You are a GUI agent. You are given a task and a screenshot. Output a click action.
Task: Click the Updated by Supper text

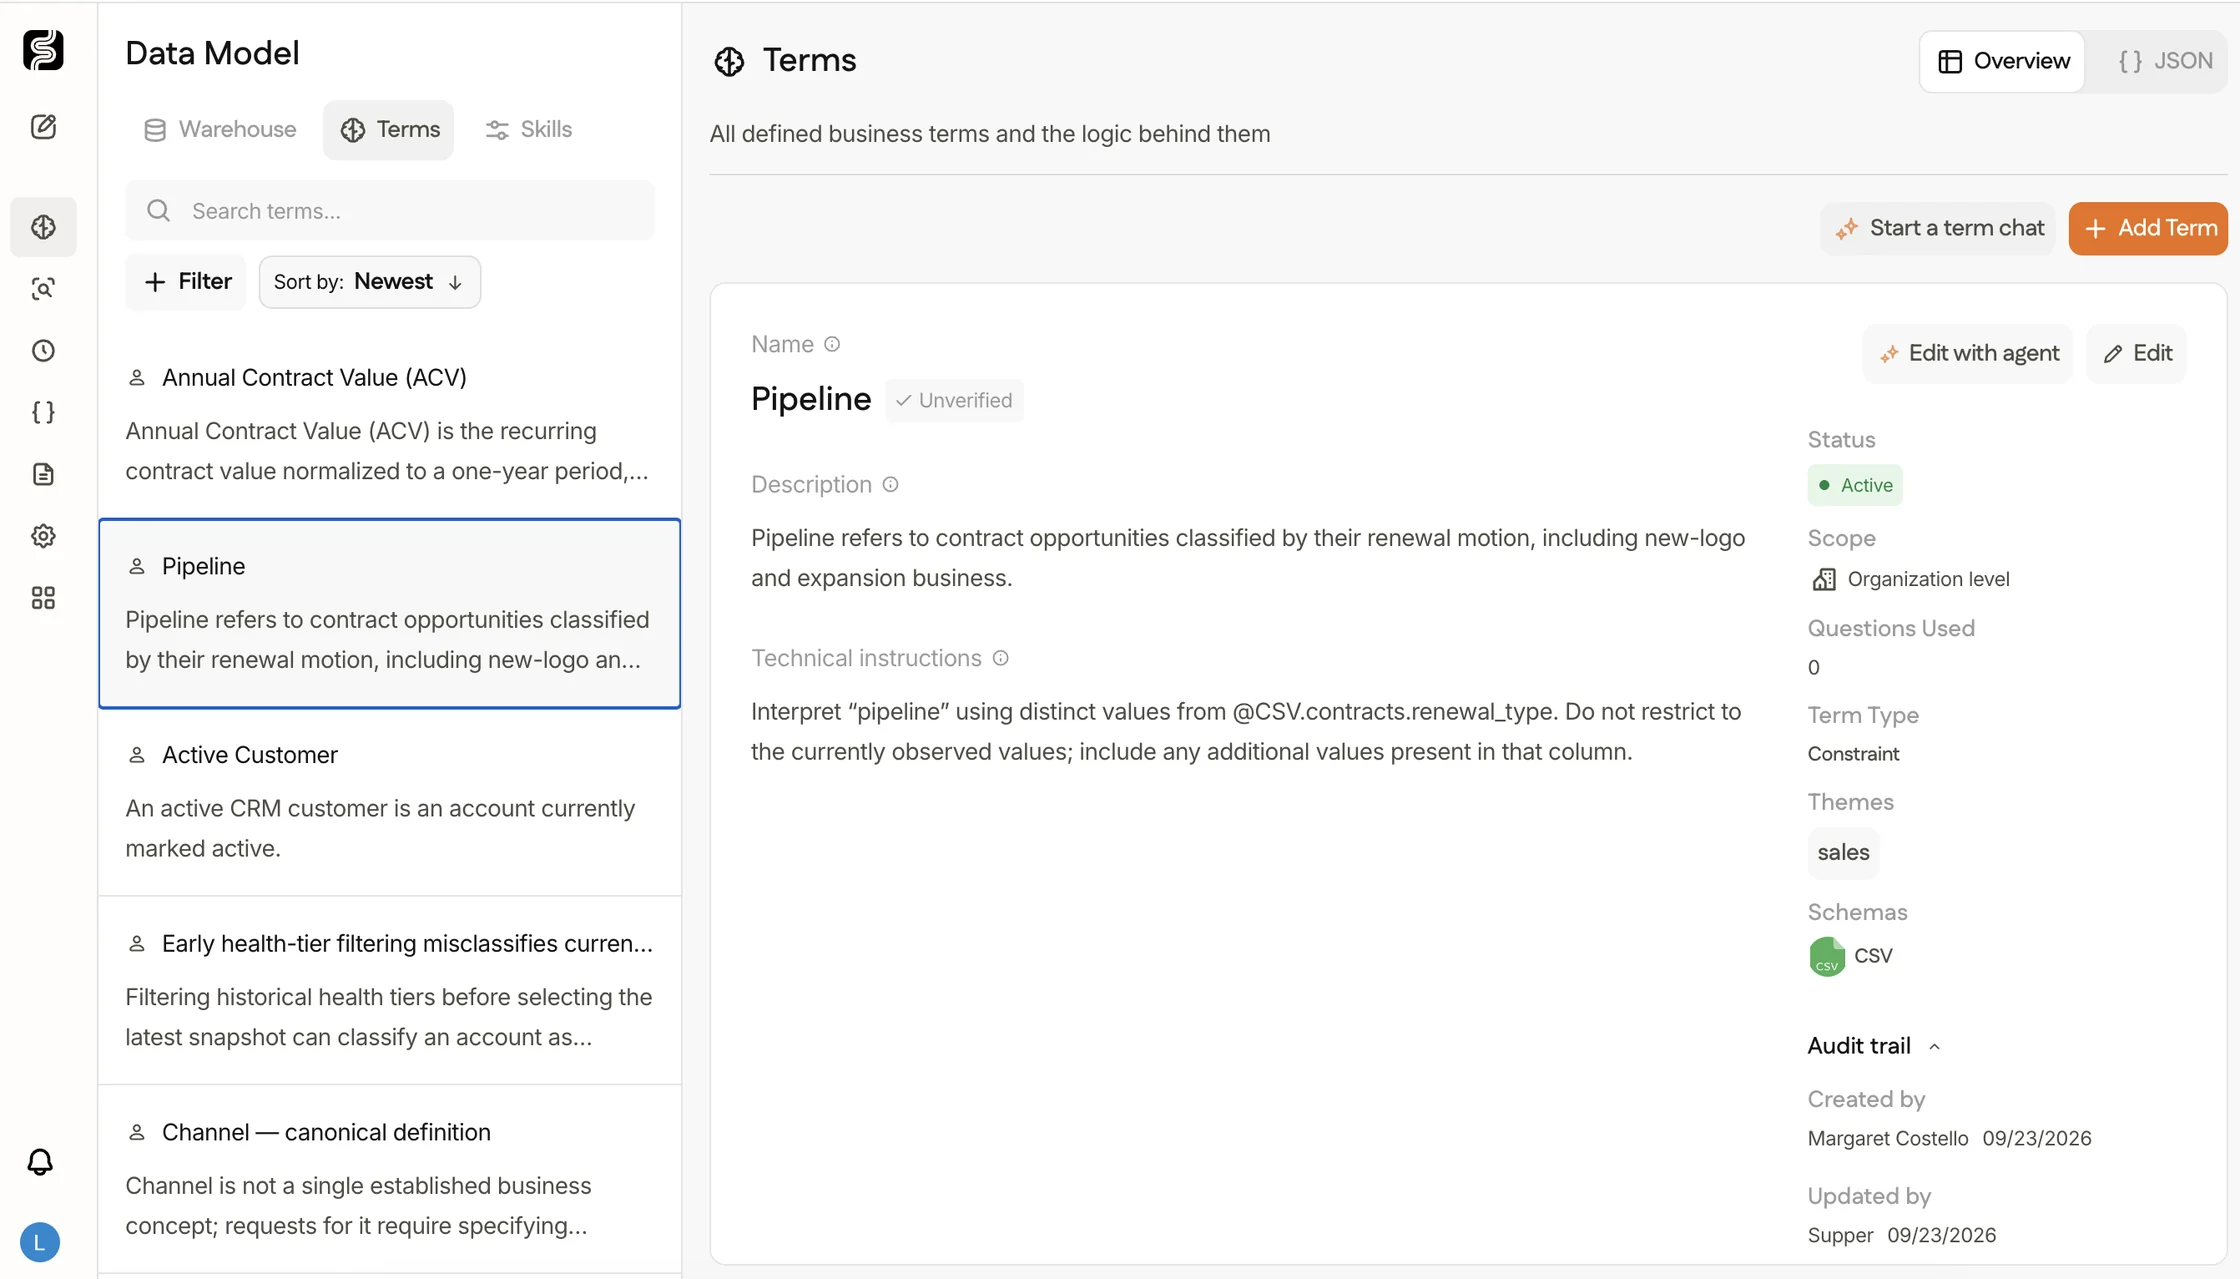click(x=1841, y=1235)
